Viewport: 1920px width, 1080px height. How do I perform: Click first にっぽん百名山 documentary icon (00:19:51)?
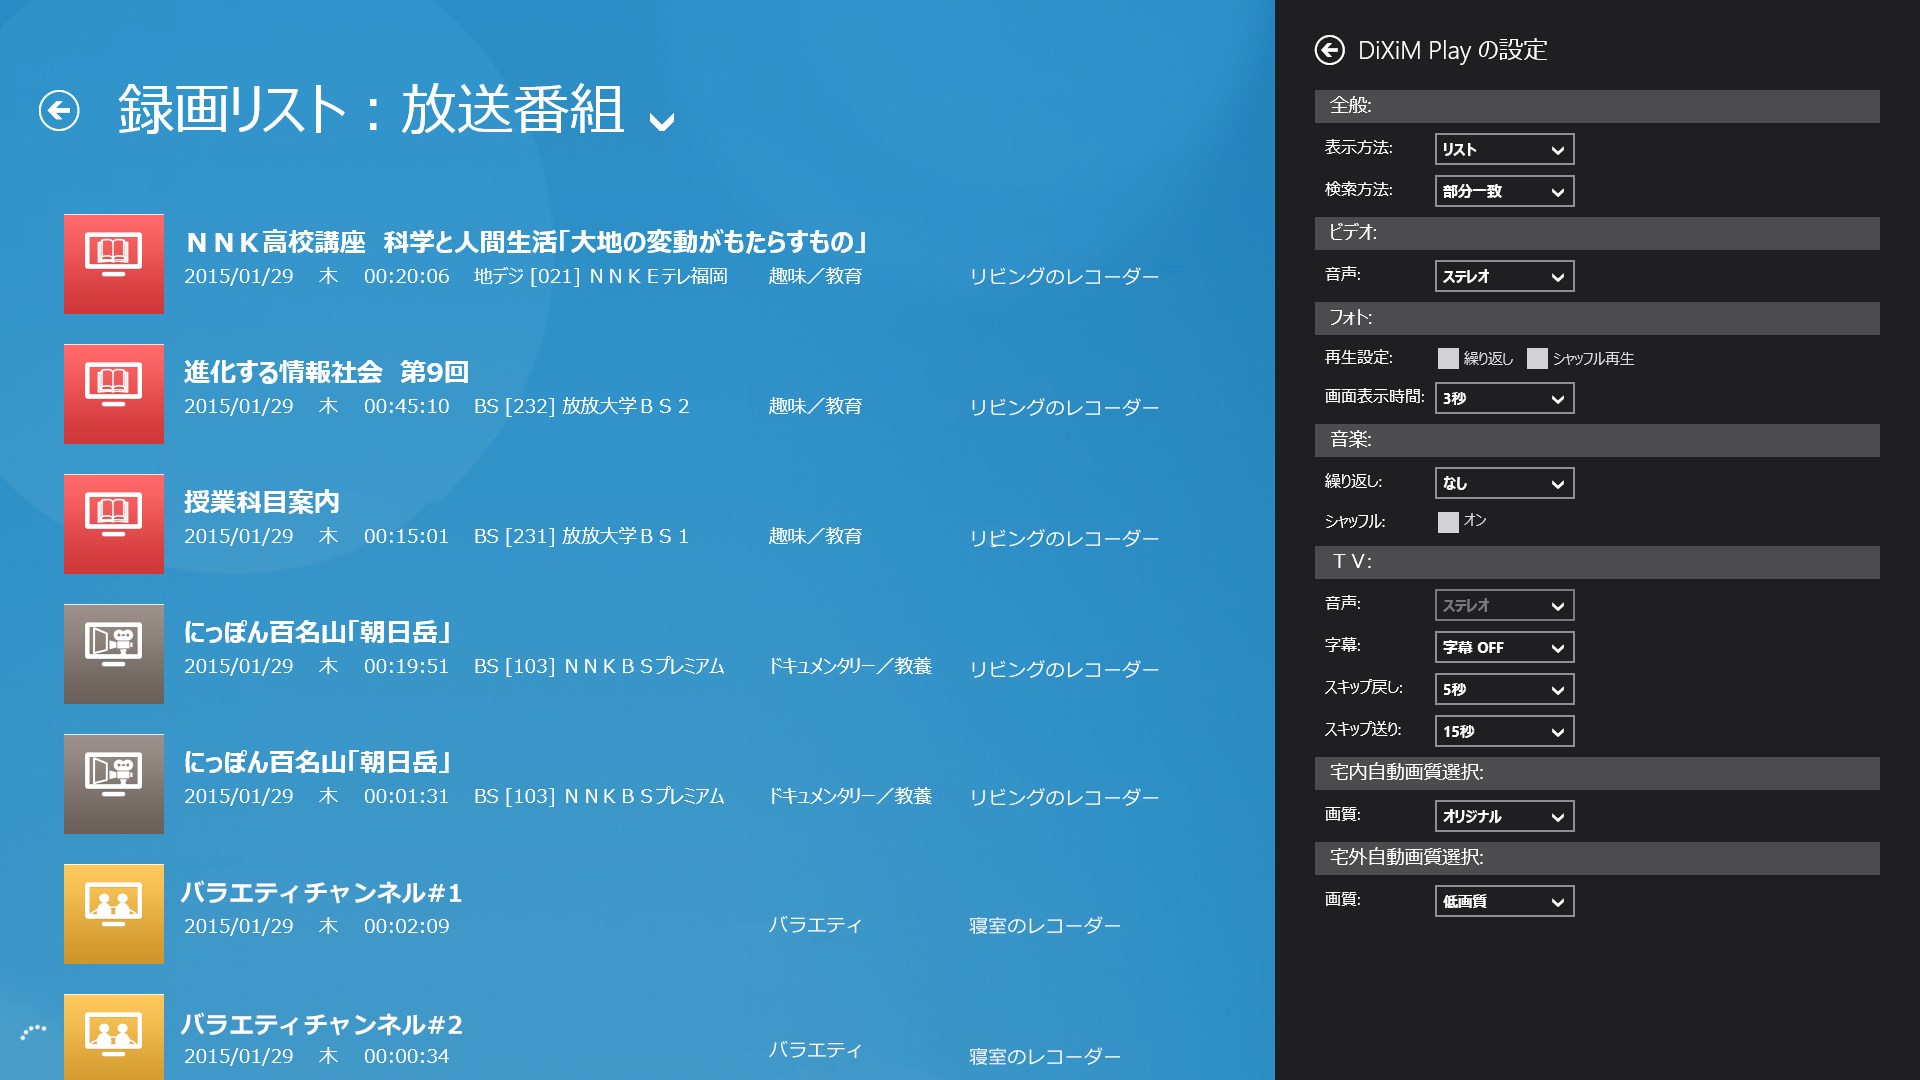click(x=114, y=654)
